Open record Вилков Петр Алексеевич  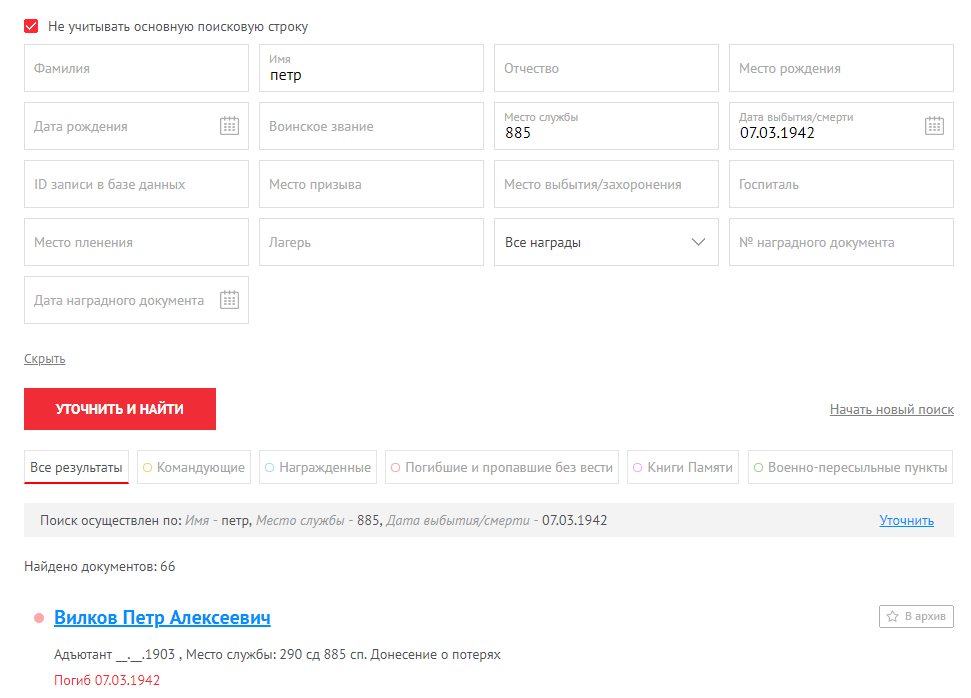162,617
